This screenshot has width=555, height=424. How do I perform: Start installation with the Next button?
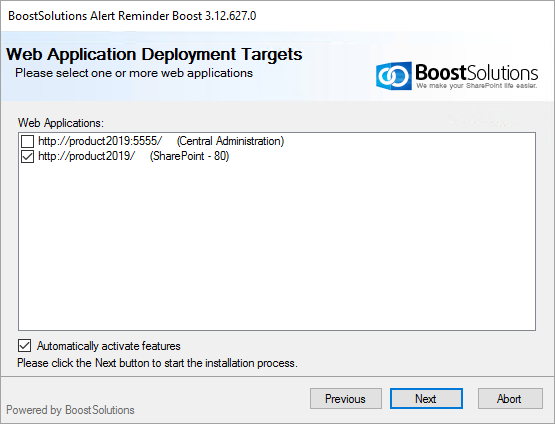pyautogui.click(x=426, y=399)
